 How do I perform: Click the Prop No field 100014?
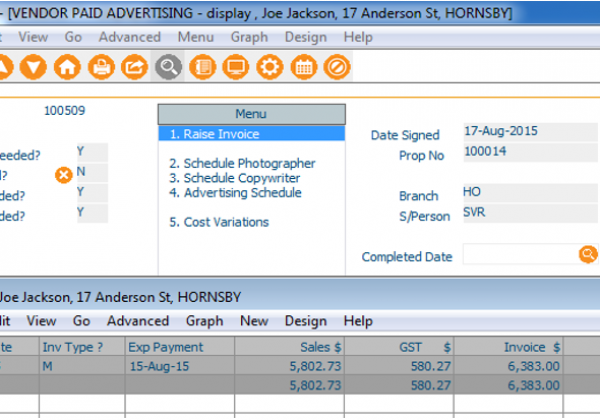pos(530,152)
